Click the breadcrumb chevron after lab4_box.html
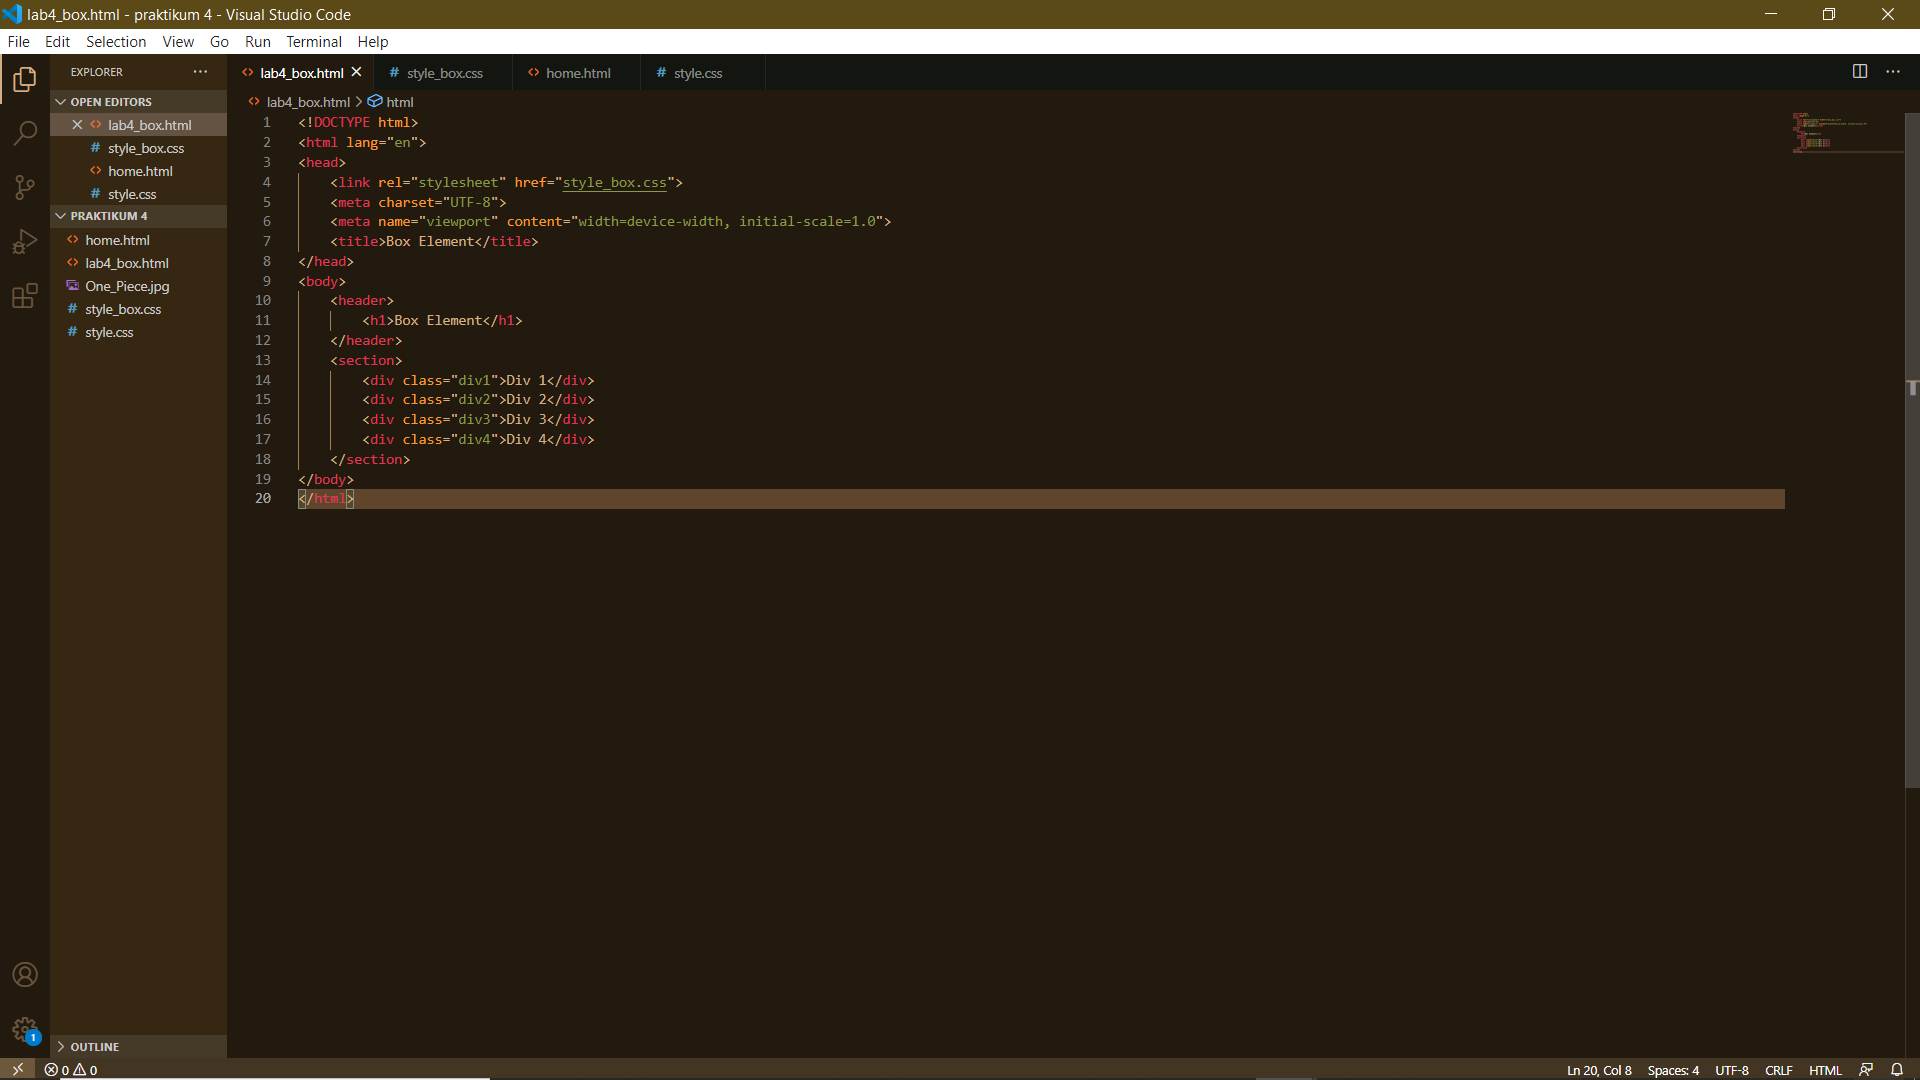This screenshot has height=1080, width=1920. tap(359, 102)
